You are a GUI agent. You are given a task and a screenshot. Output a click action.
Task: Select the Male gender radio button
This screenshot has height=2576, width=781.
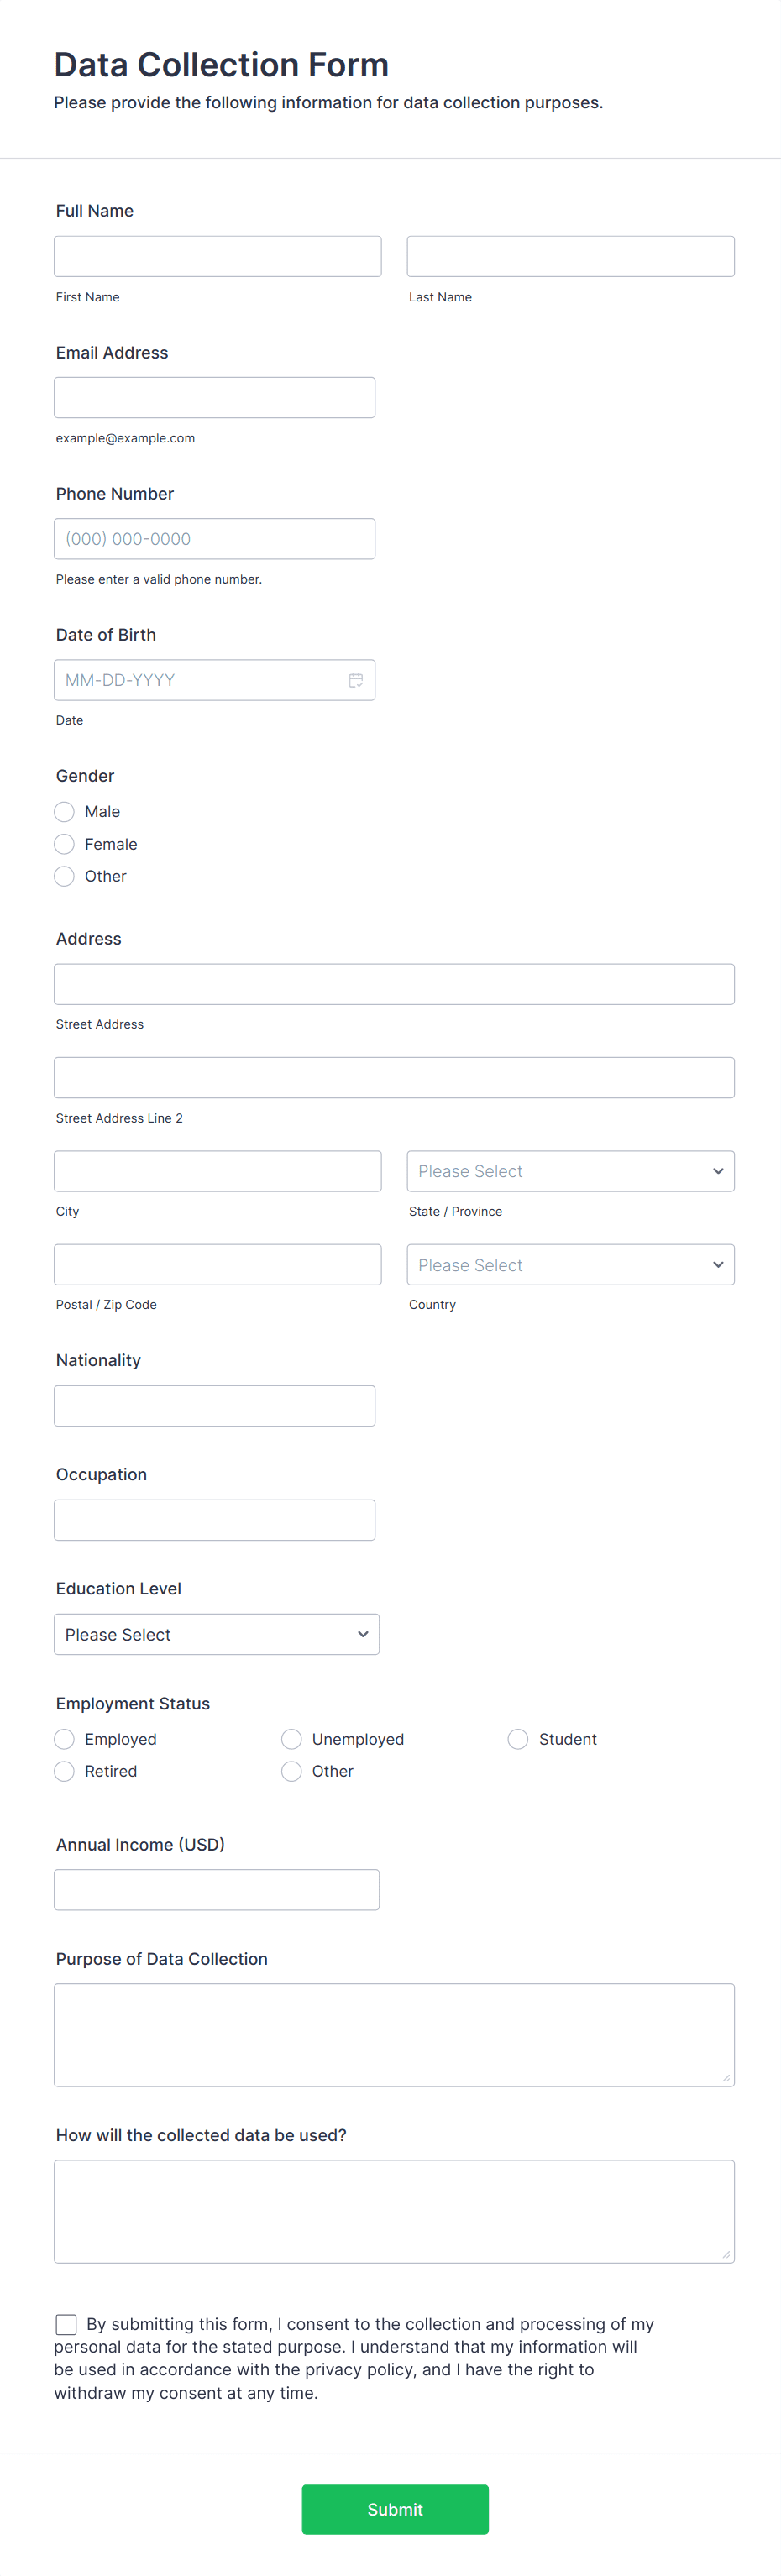[64, 811]
